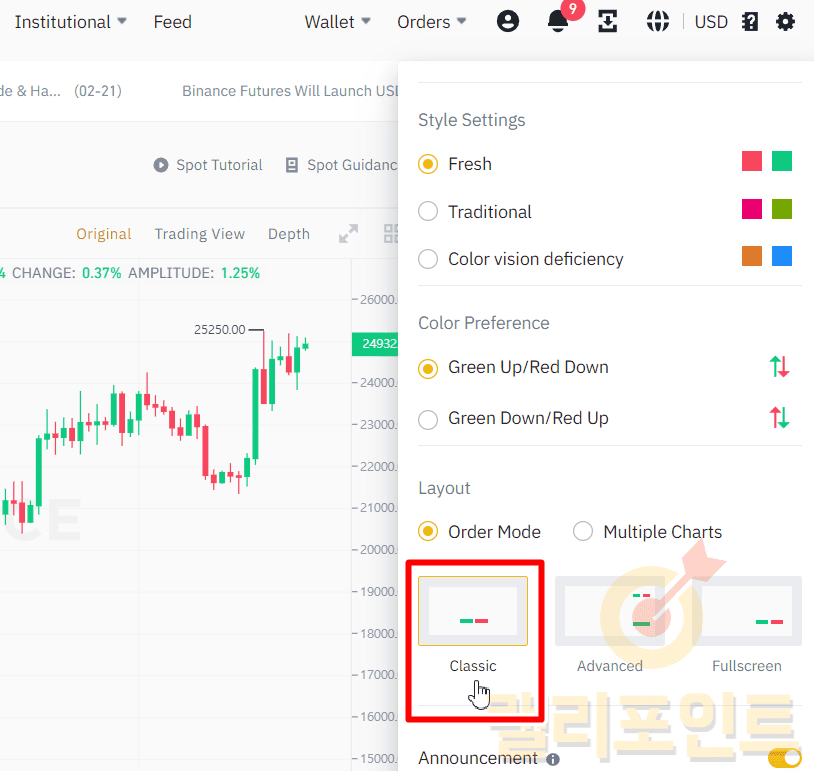Image resolution: width=814 pixels, height=771 pixels.
Task: Select the Traditional style radio button
Action: pyautogui.click(x=428, y=212)
